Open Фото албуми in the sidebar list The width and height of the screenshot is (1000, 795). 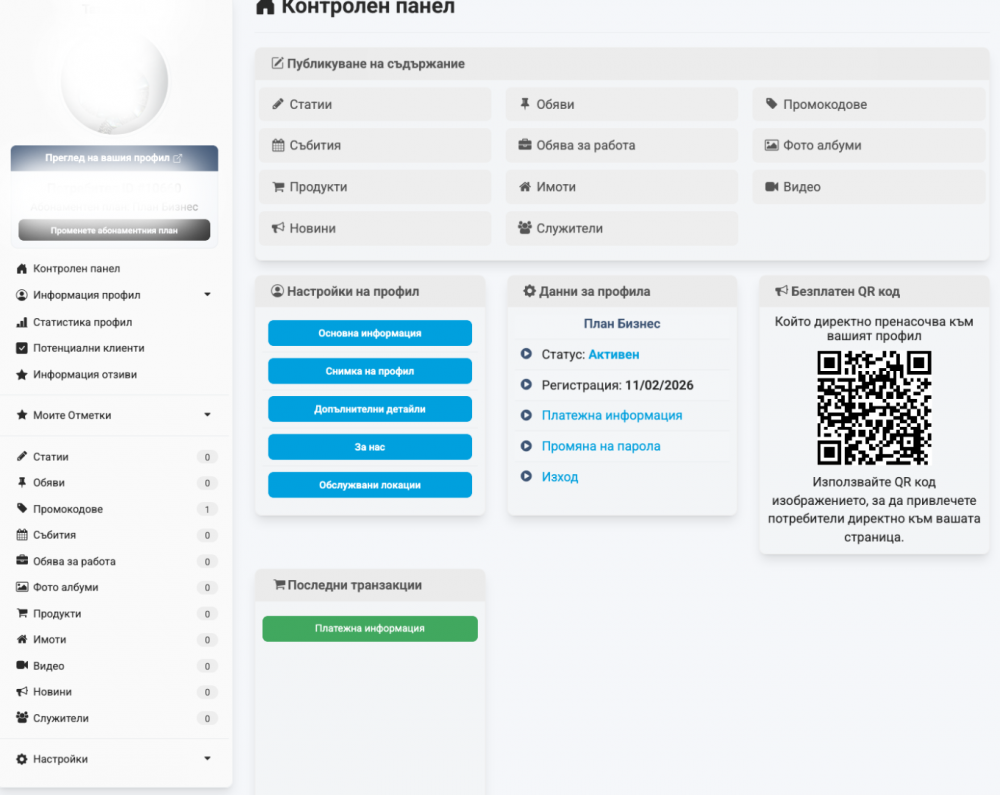click(x=65, y=587)
